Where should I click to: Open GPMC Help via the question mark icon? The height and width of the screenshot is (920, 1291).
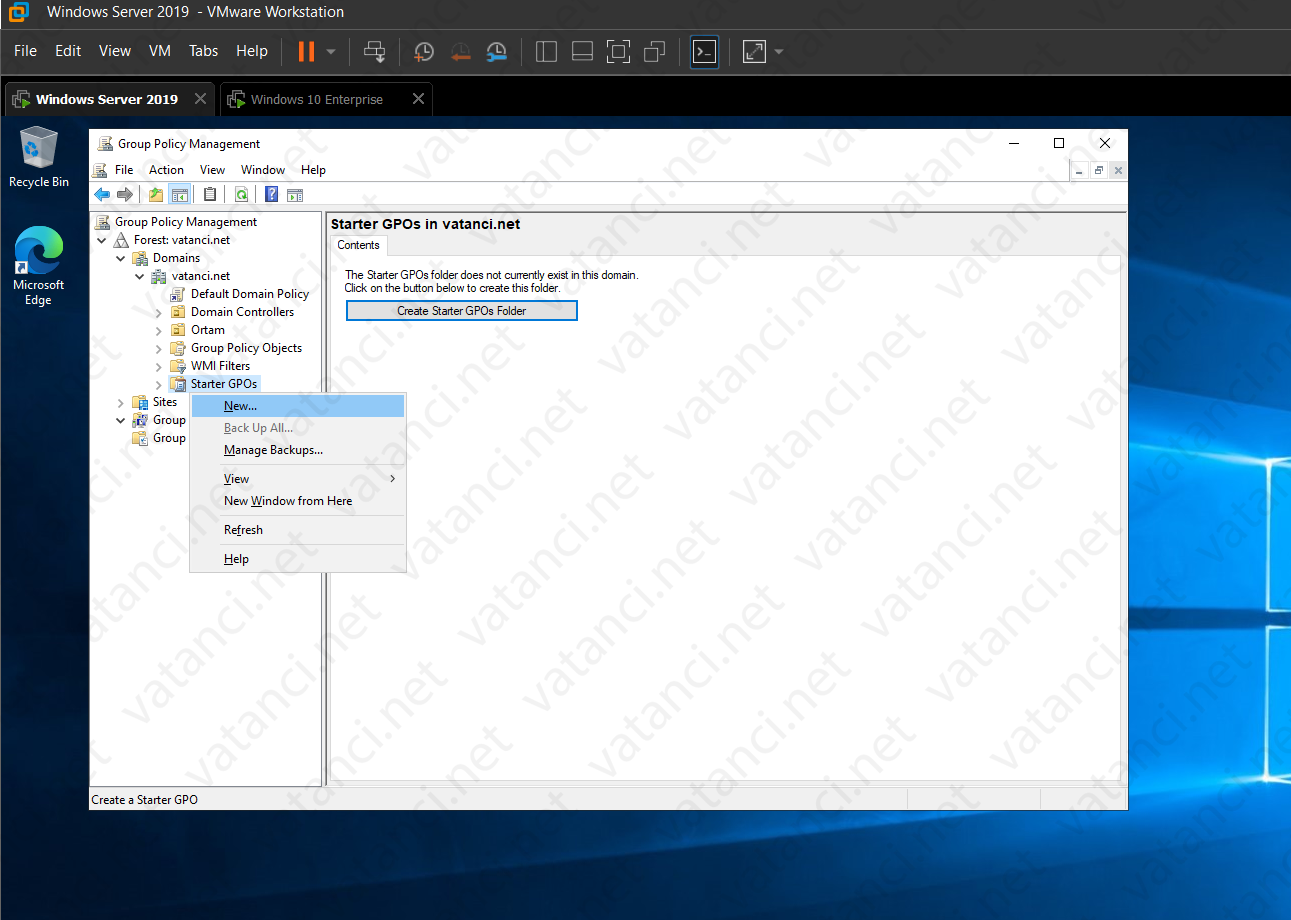(271, 193)
